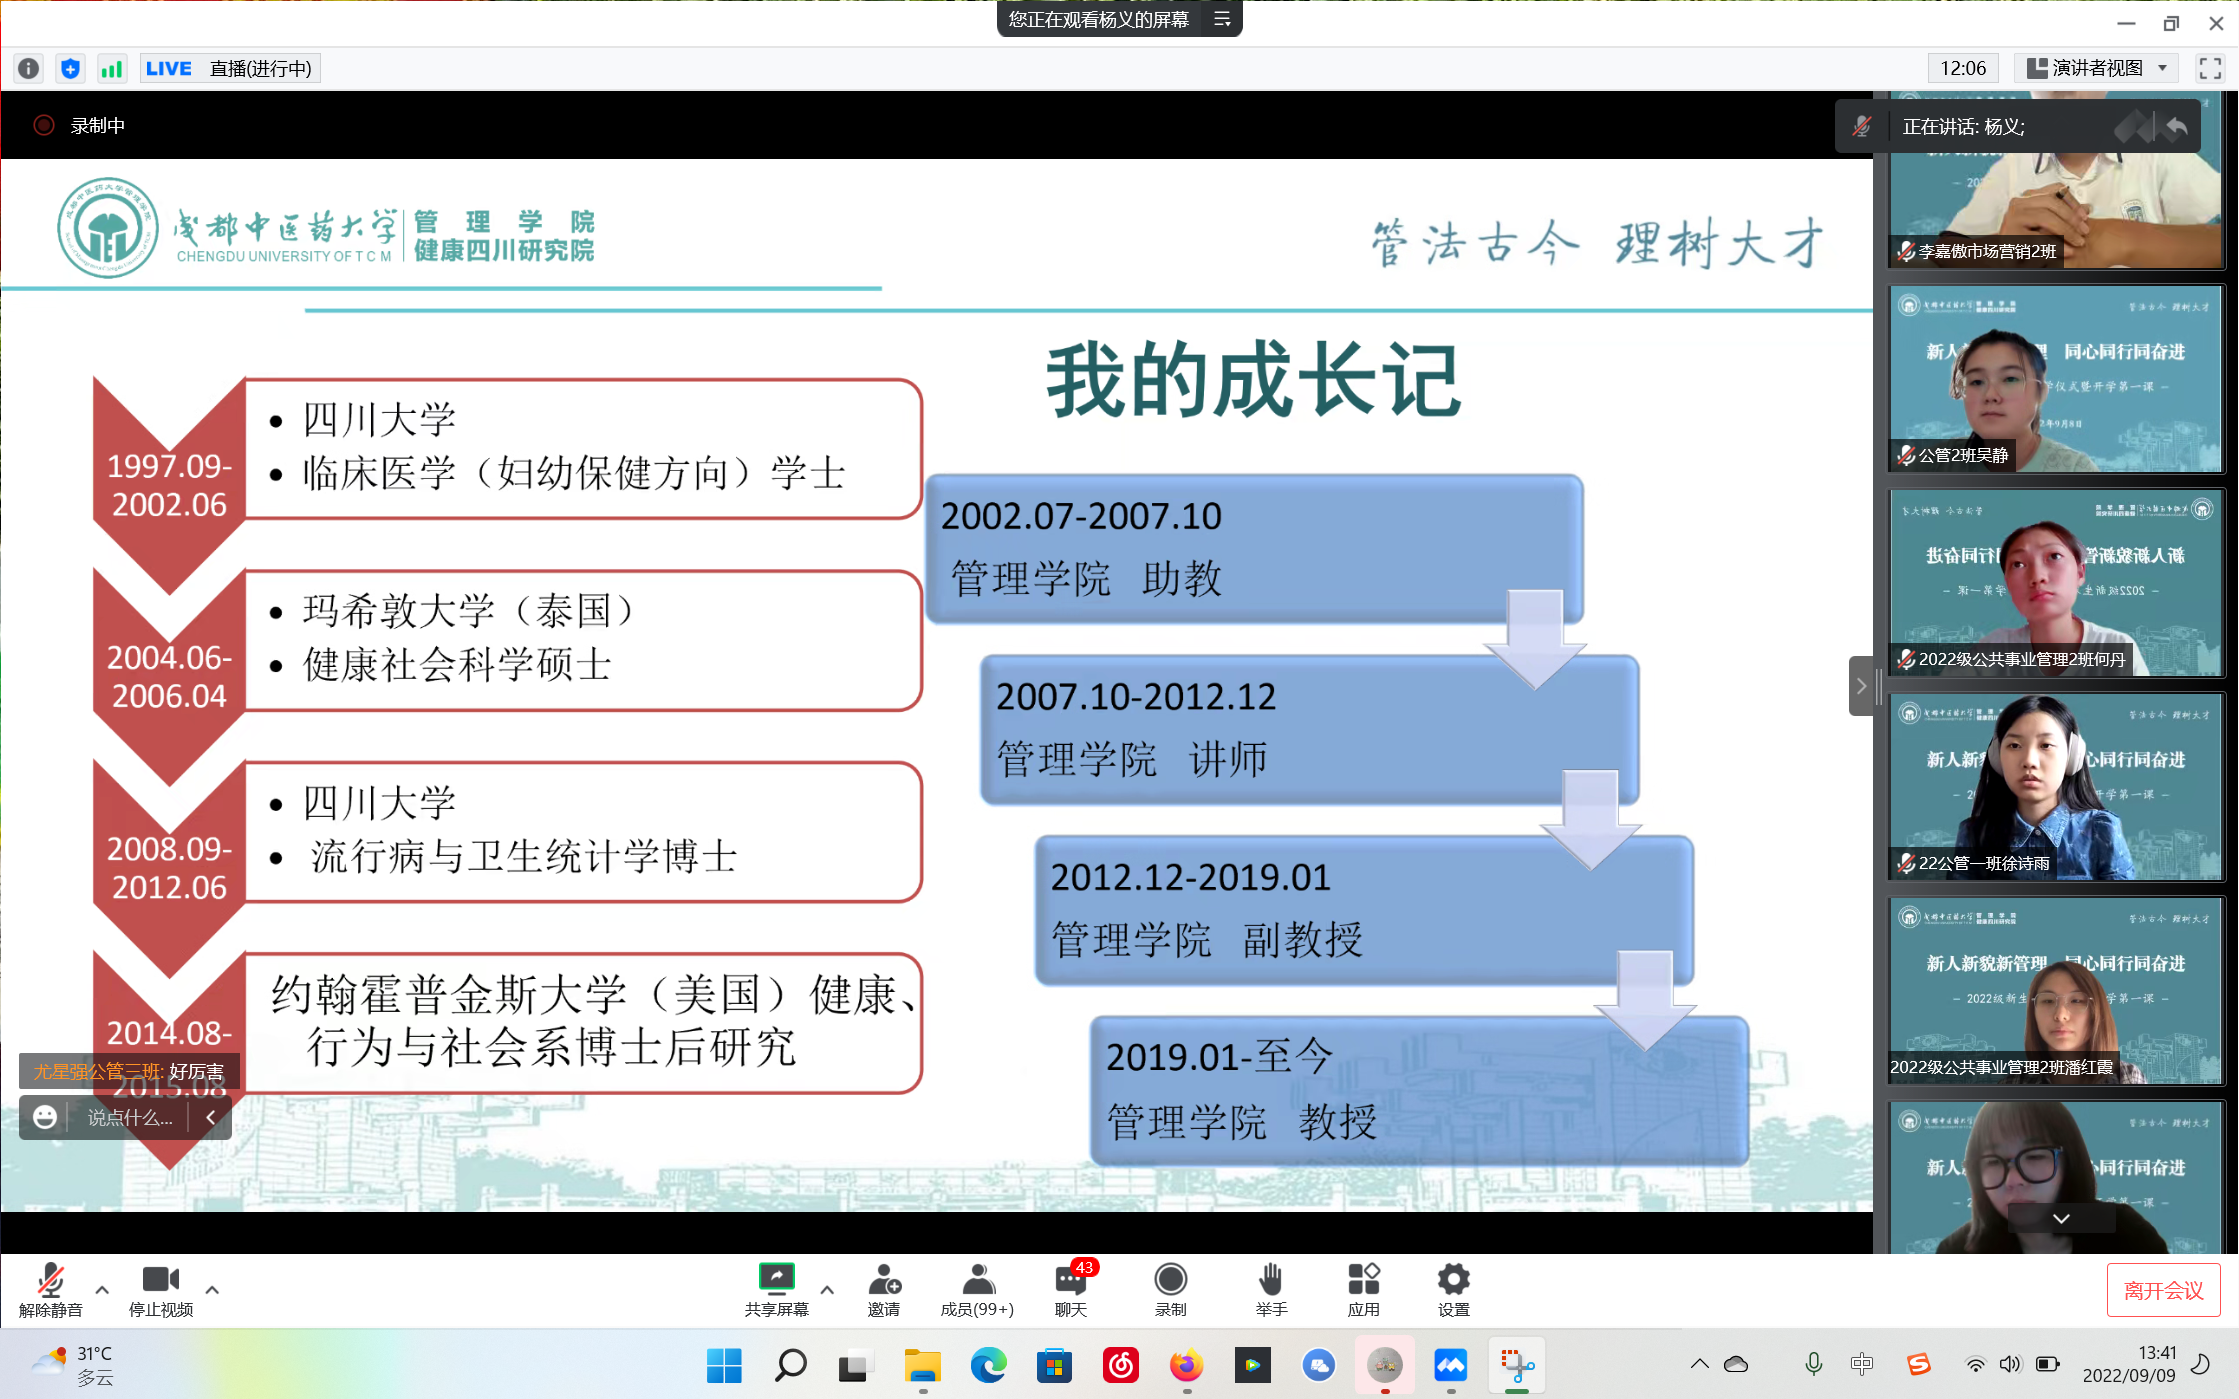Unmute the microphone (解除静音)
The image size is (2239, 1399).
point(50,1290)
